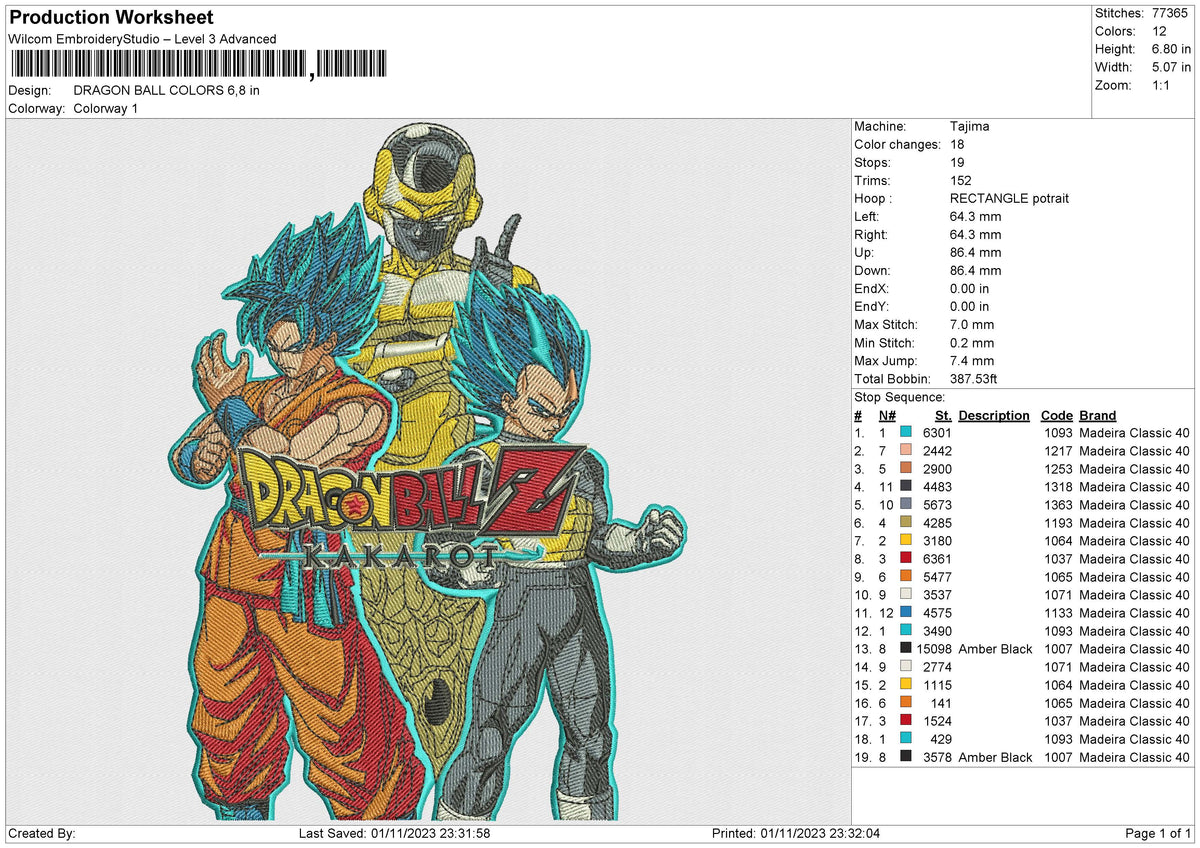The height and width of the screenshot is (848, 1200).
Task: Click "Amber Black" description in stop 13
Action: coord(995,649)
